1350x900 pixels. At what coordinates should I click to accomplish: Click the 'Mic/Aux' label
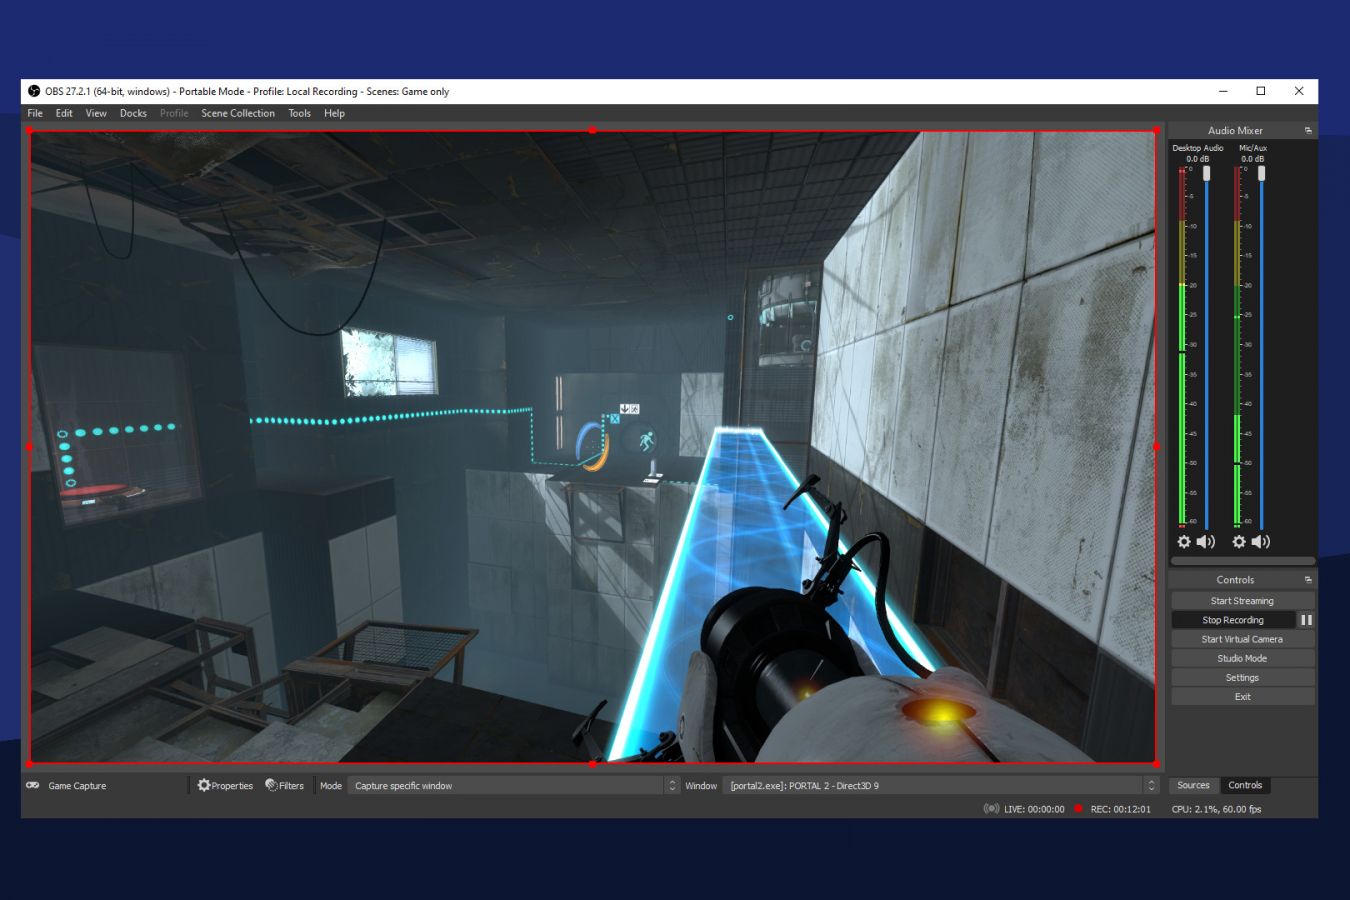click(x=1253, y=148)
